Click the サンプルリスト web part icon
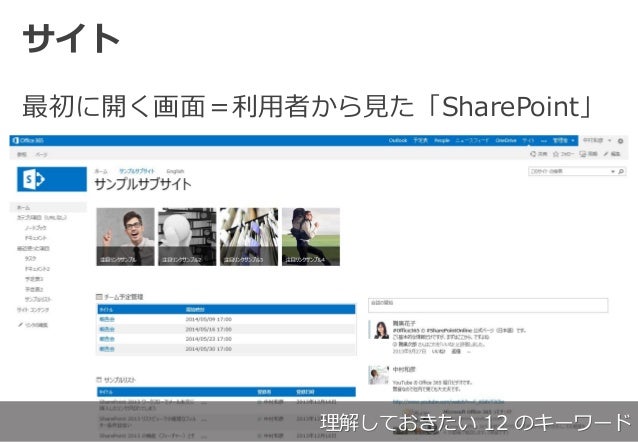The width and height of the screenshot is (638, 442). [x=99, y=380]
